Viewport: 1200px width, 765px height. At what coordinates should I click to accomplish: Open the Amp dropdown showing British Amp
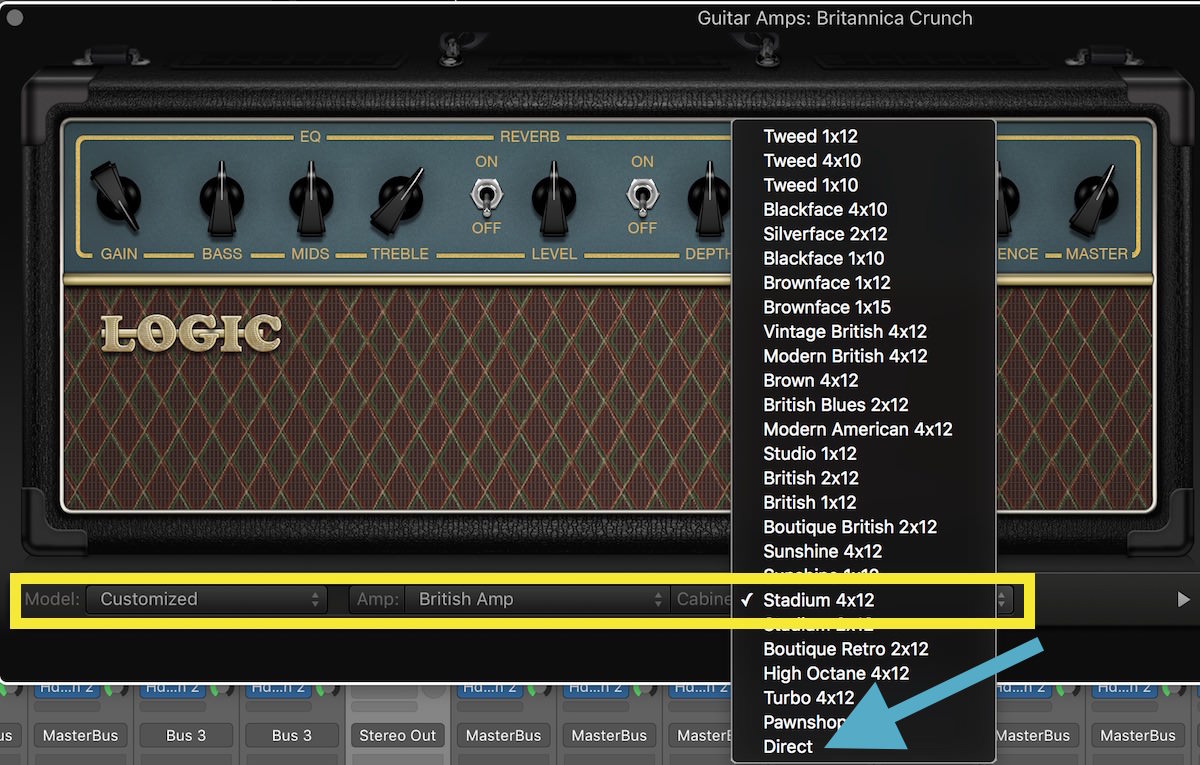point(536,600)
